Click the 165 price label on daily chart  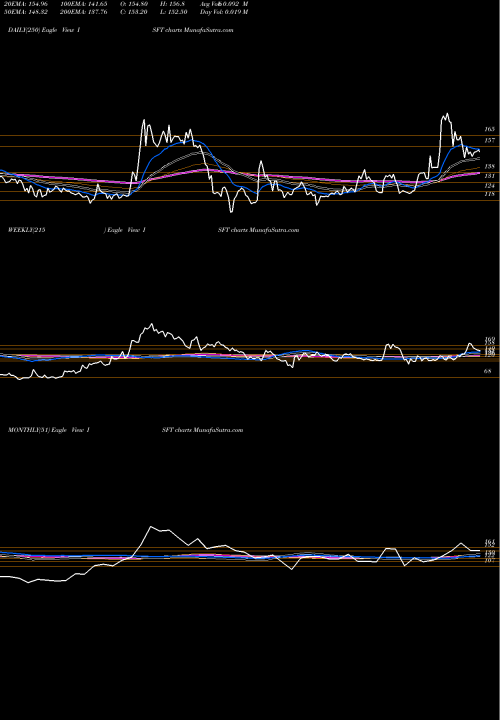tap(489, 129)
